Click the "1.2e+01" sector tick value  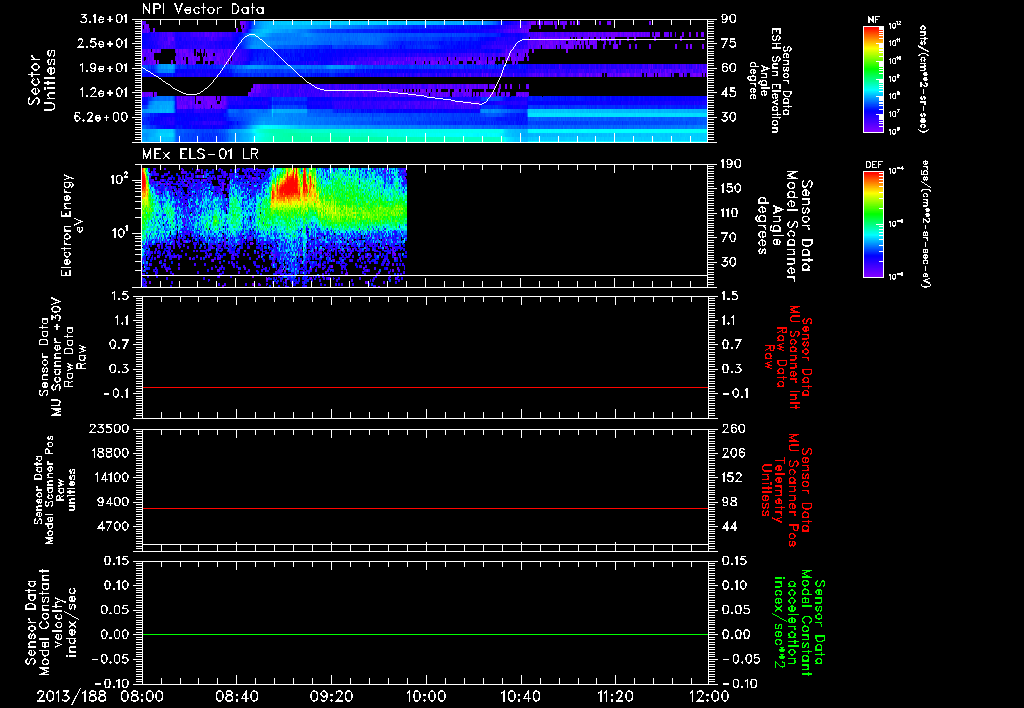click(104, 93)
